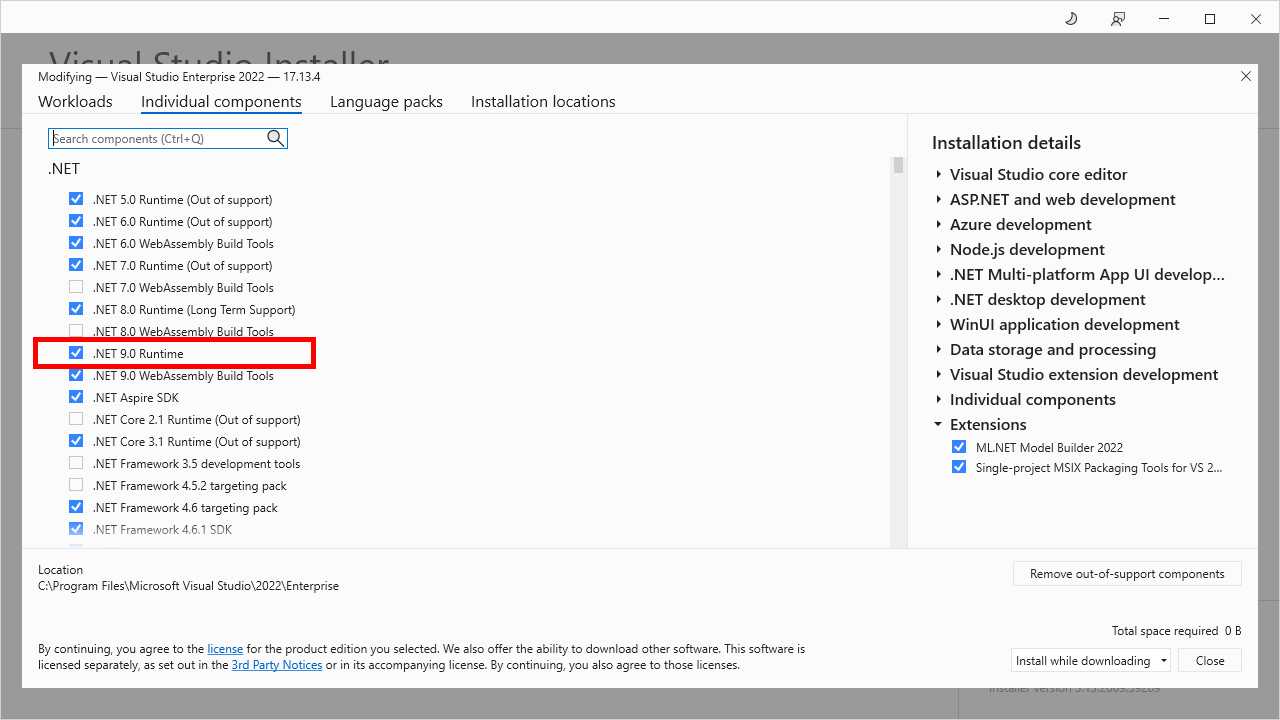Expand Visual Studio extension development details
This screenshot has height=720, width=1280.
(938, 374)
